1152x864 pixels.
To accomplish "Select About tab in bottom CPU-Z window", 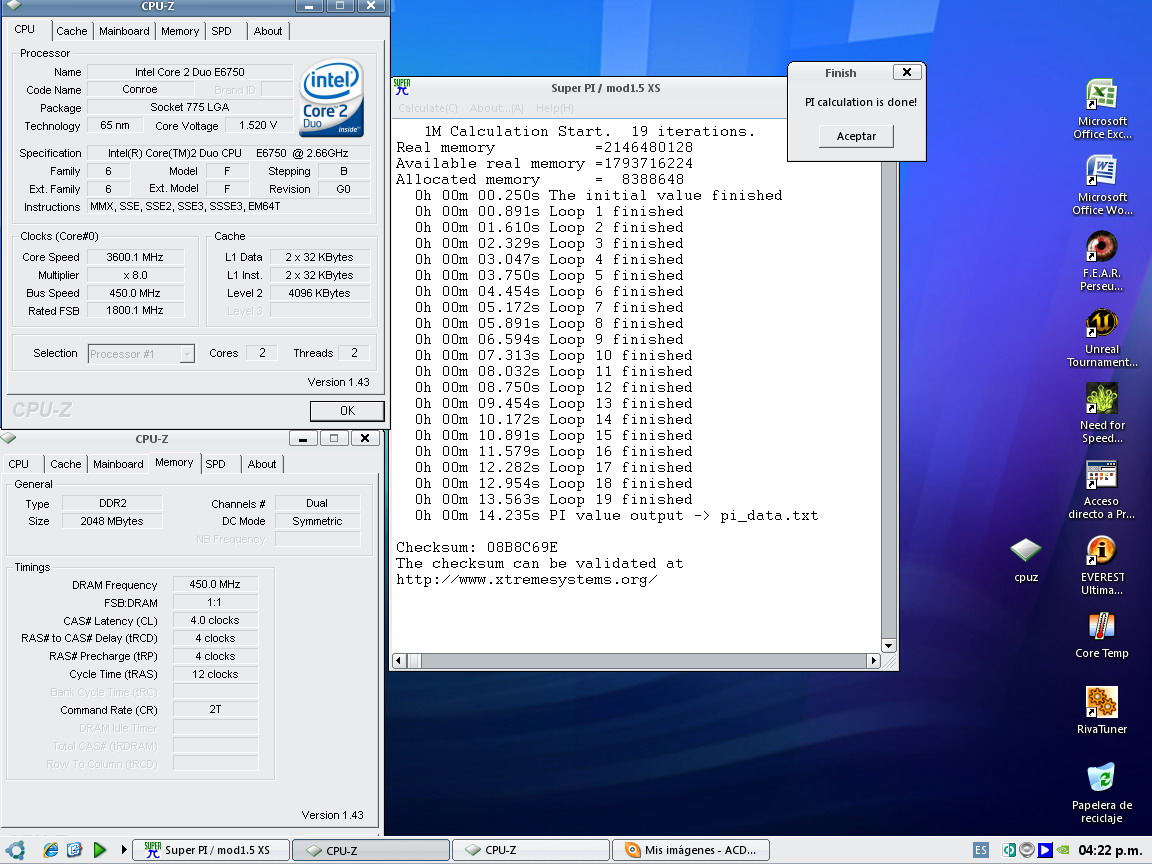I will pyautogui.click(x=262, y=464).
